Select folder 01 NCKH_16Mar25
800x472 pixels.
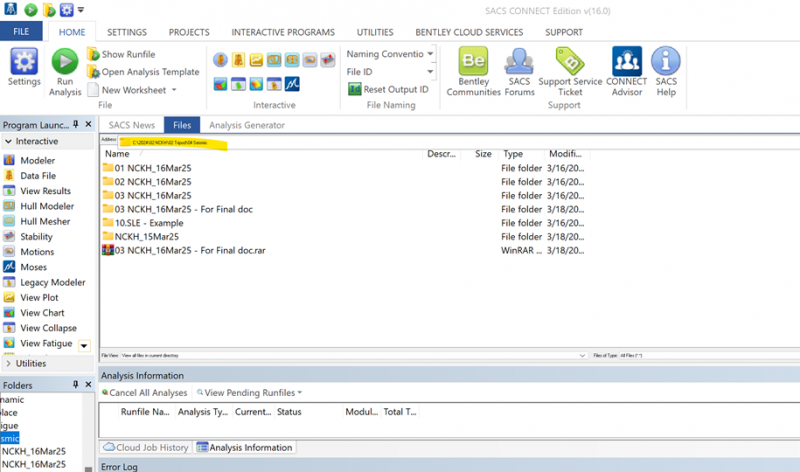pyautogui.click(x=153, y=168)
